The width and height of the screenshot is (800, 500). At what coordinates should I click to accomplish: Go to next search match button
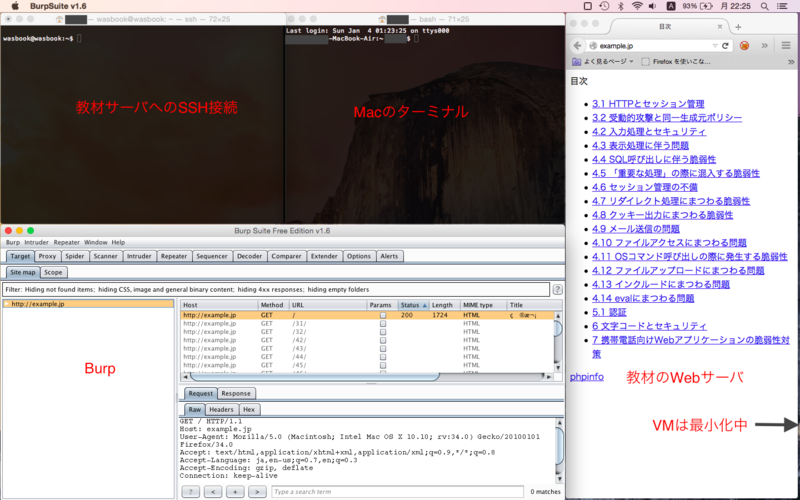pyautogui.click(x=257, y=492)
